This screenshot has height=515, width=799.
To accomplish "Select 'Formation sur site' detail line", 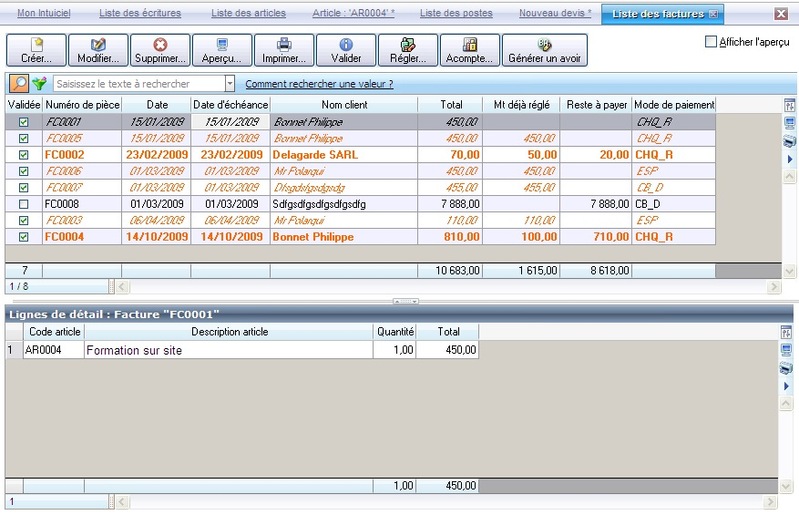I will click(242, 350).
